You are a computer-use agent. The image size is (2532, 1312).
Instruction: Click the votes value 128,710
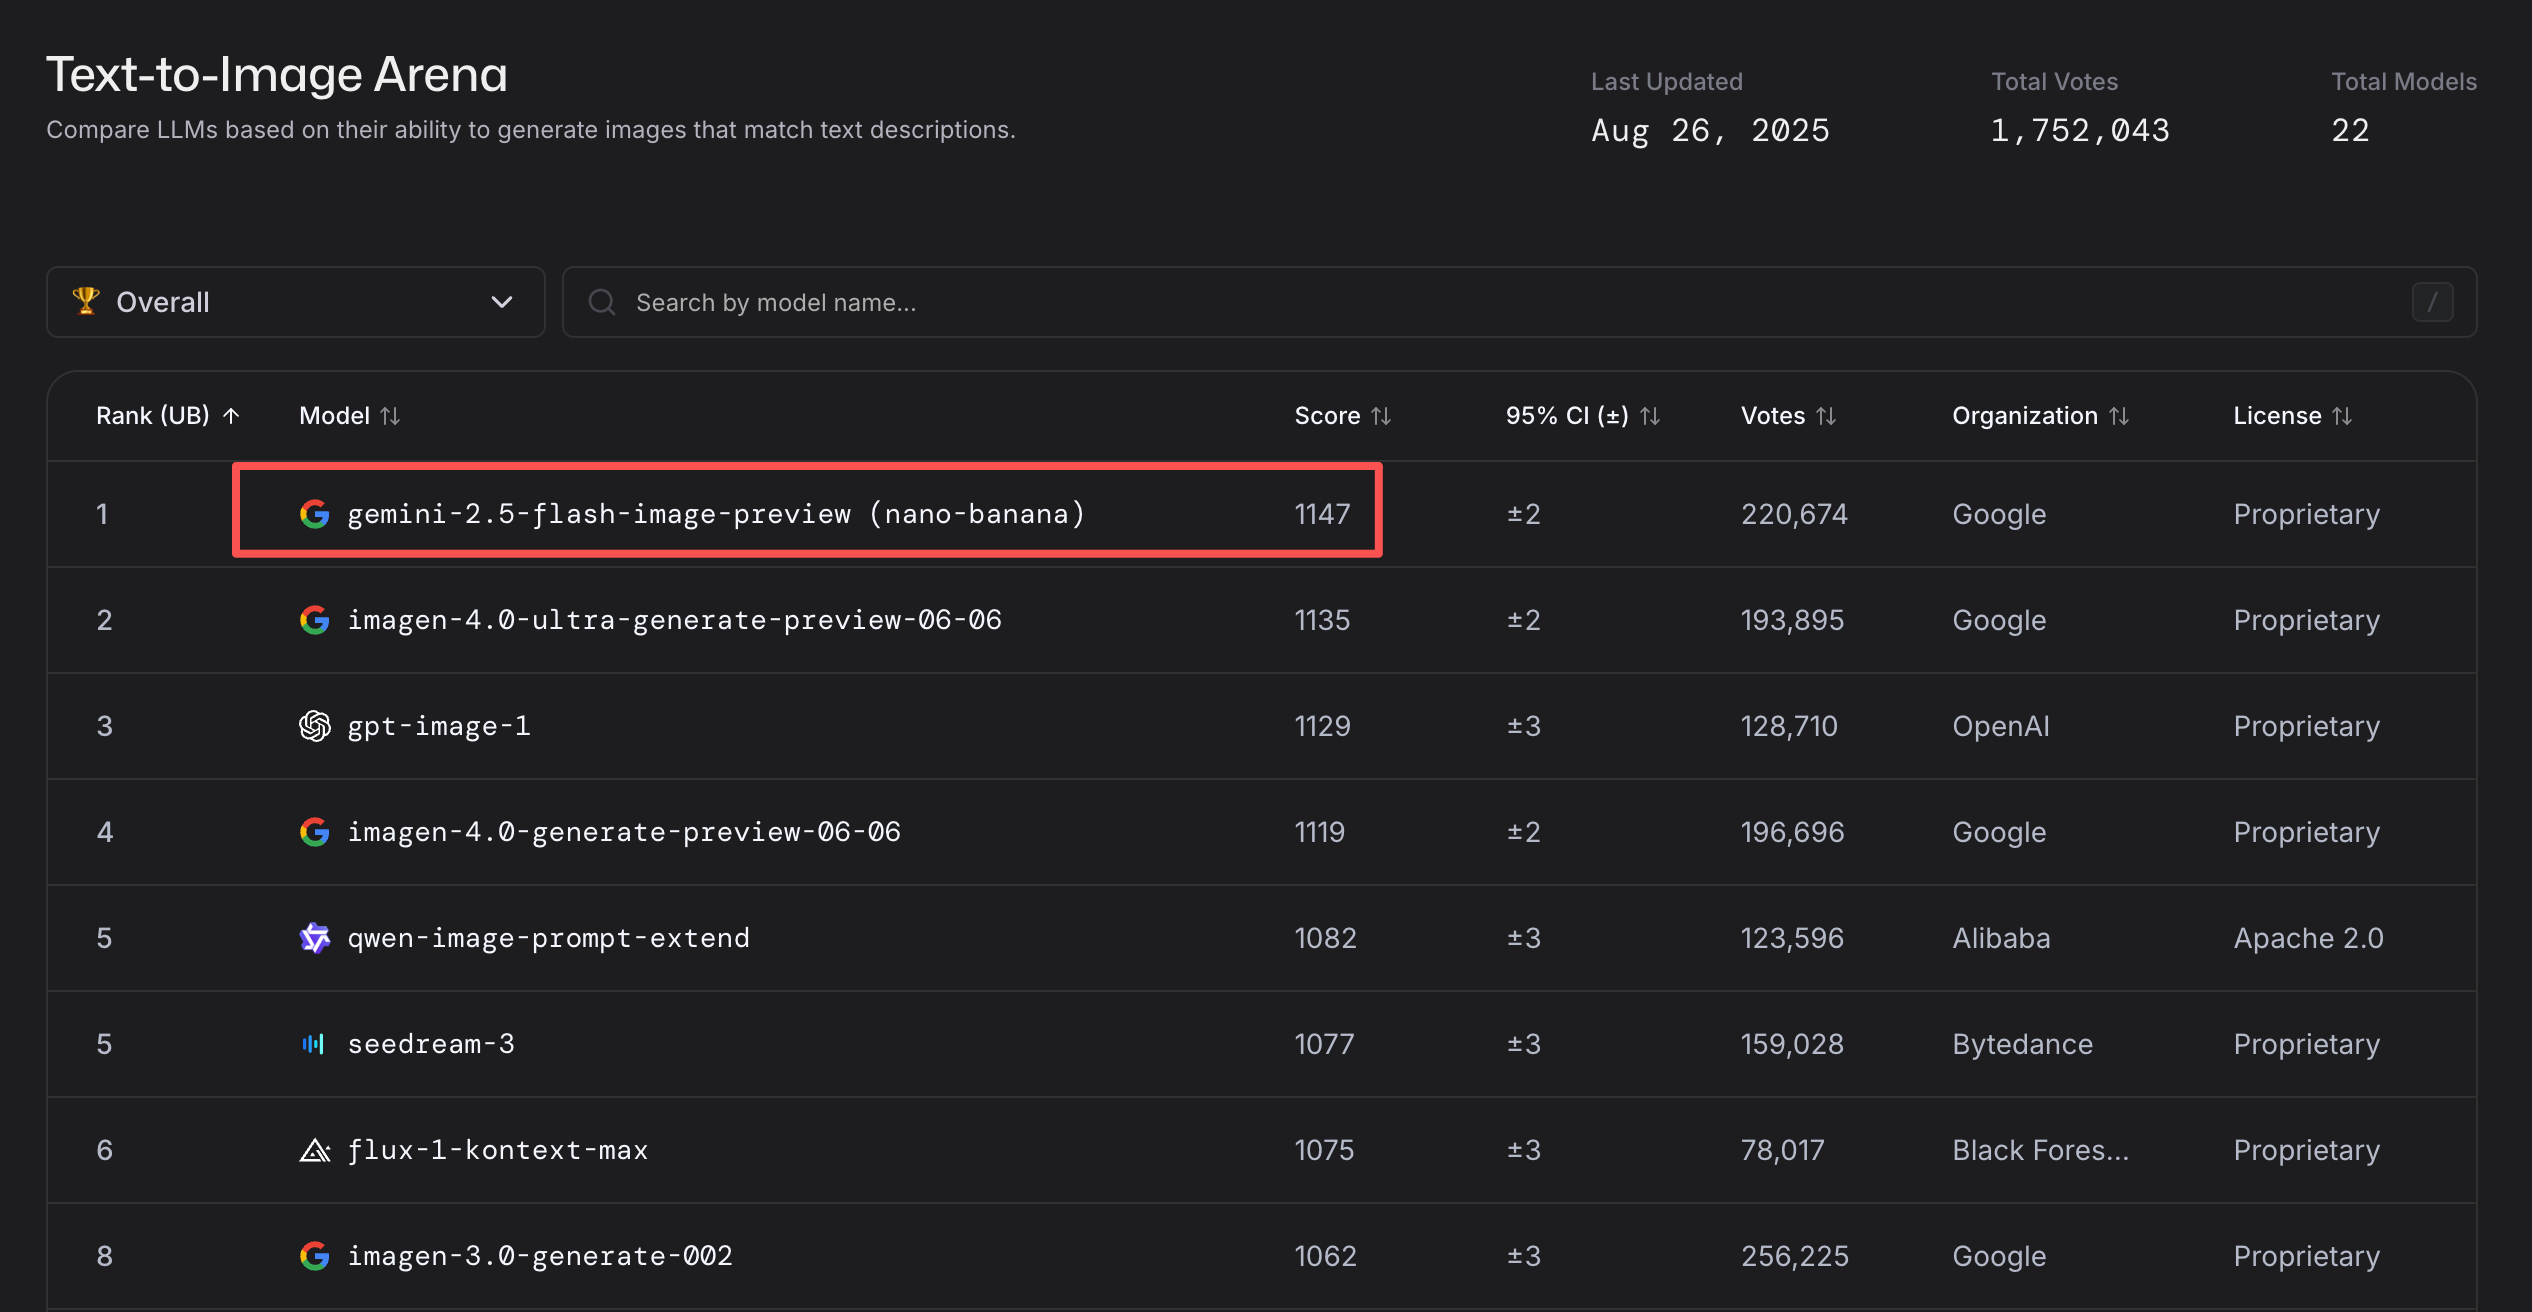[x=1789, y=726]
